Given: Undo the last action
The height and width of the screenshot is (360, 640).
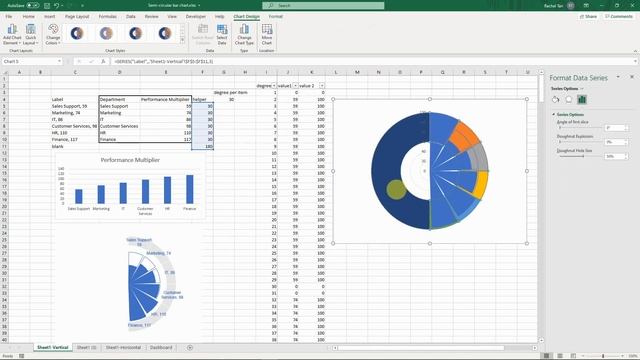Looking at the screenshot, I should tap(57, 6).
